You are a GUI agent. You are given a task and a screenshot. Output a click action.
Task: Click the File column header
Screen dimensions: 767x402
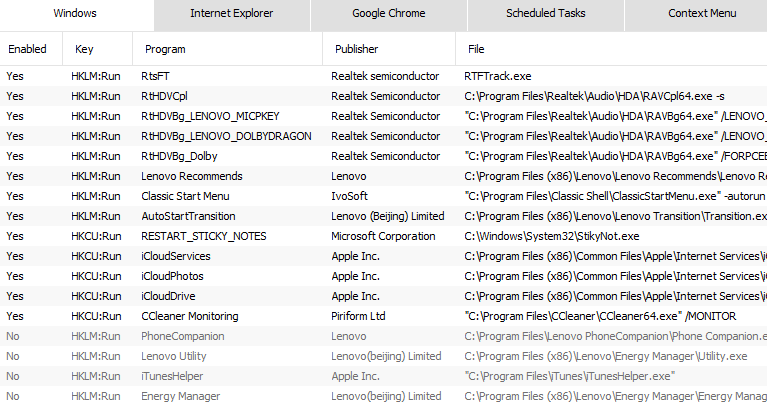(478, 49)
